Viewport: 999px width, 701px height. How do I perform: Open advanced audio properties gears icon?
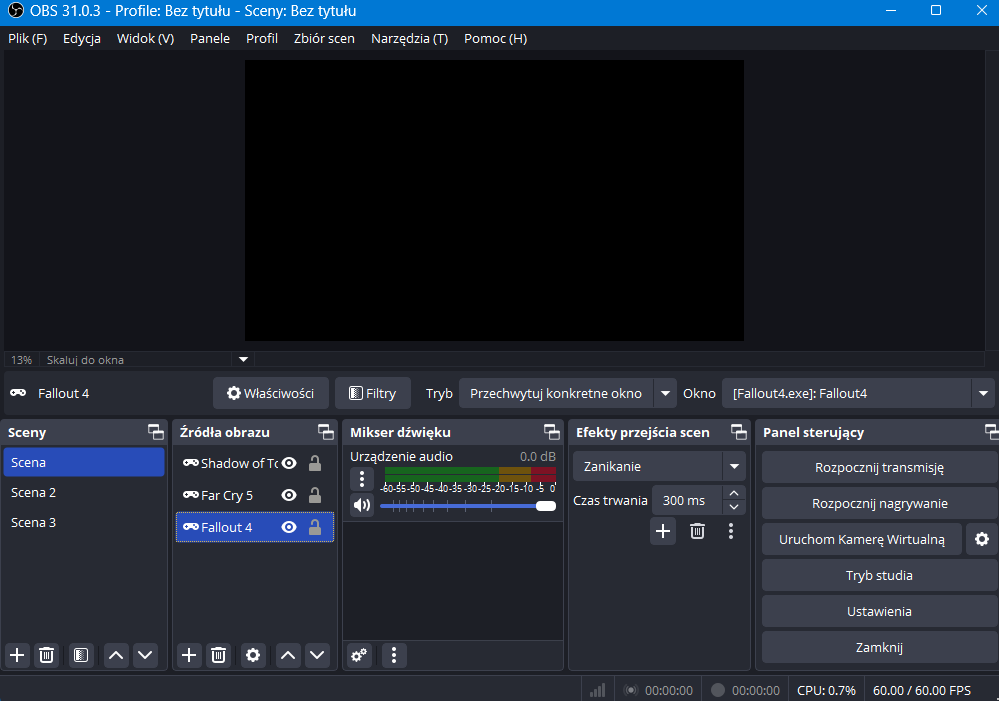click(359, 655)
